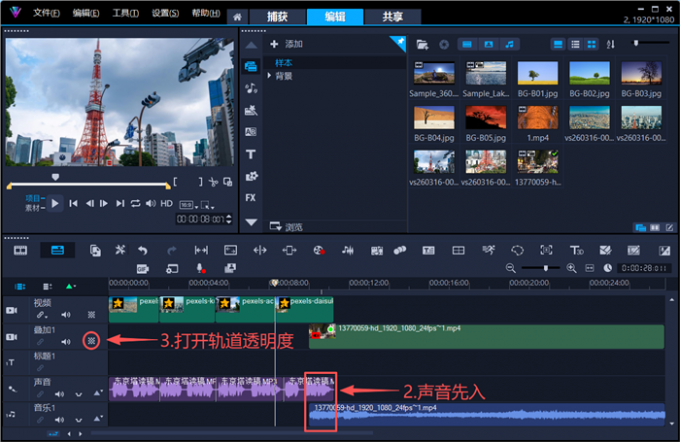Open the preview aspect ratio dropdown
Viewport: 680px width, 442px height.
point(189,205)
